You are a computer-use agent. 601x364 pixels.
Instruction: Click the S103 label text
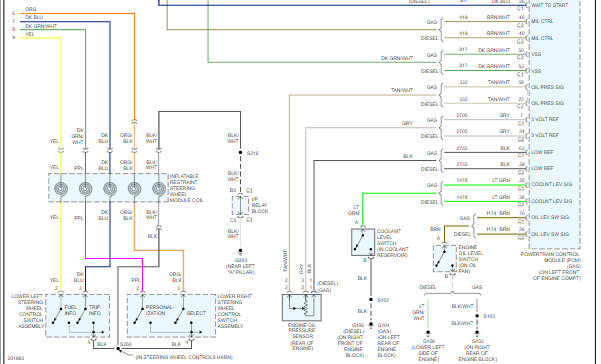point(489,316)
